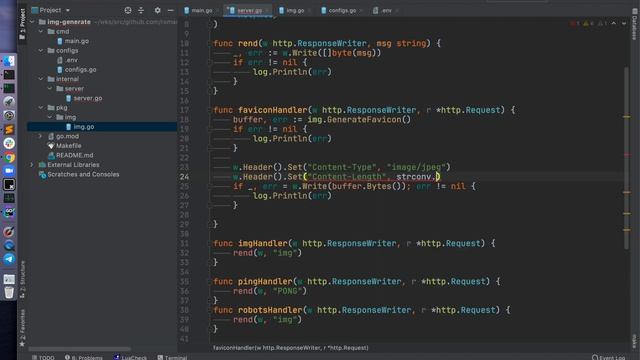Click the locate-in-project target icon
This screenshot has width=640, height=360.
[128, 10]
